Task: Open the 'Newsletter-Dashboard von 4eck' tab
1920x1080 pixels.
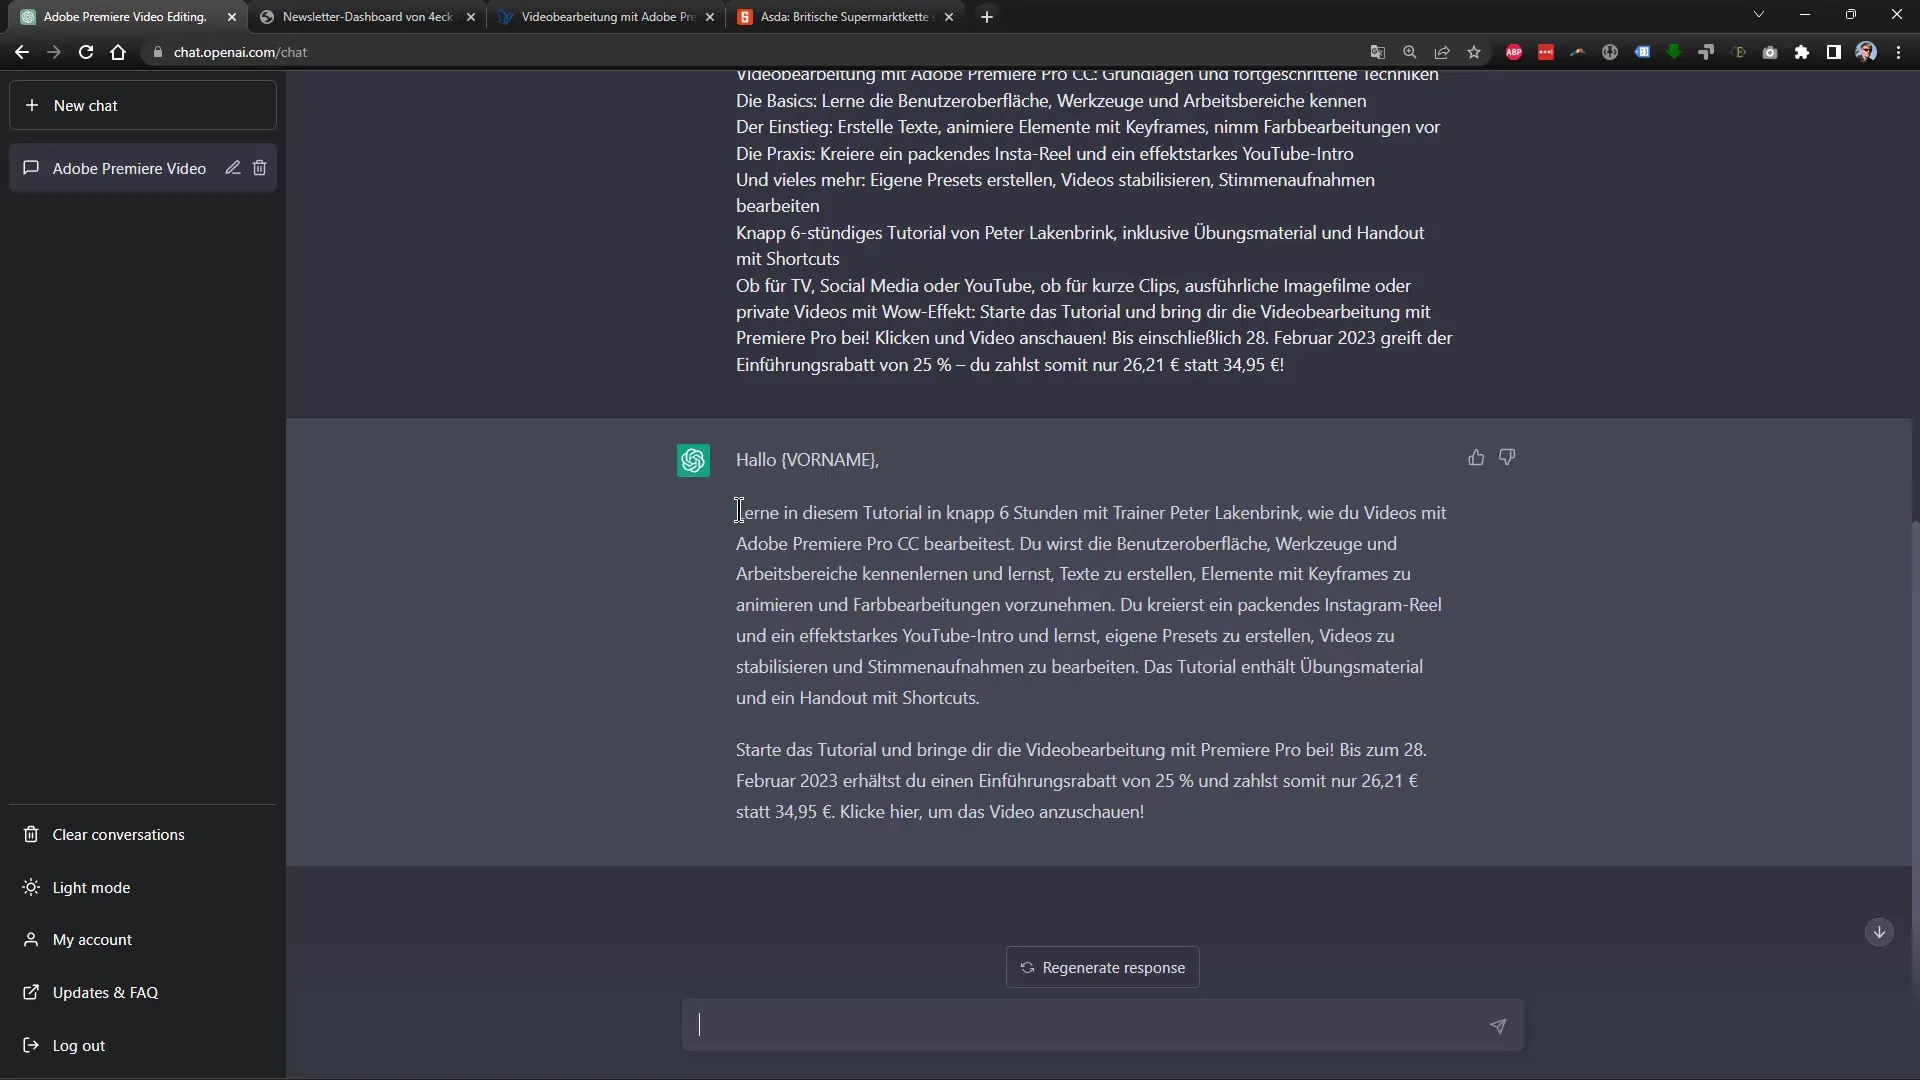Action: click(x=368, y=16)
